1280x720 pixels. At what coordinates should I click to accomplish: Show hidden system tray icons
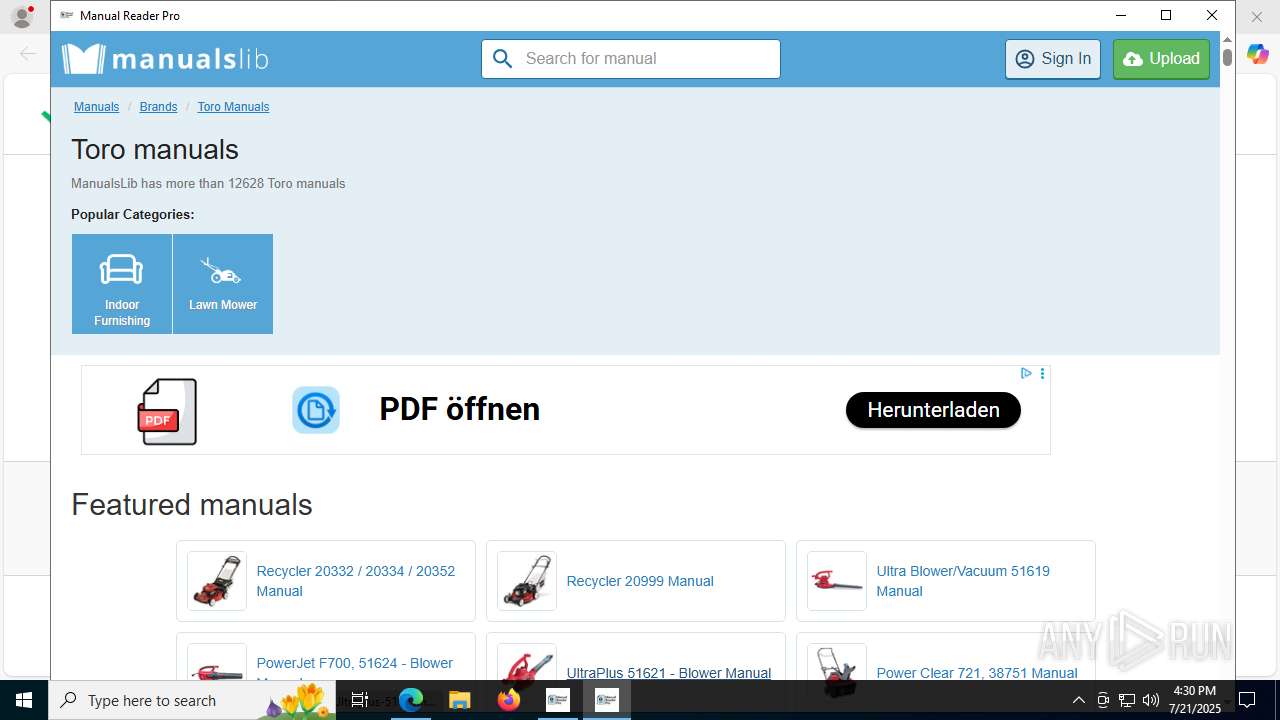tap(1078, 700)
